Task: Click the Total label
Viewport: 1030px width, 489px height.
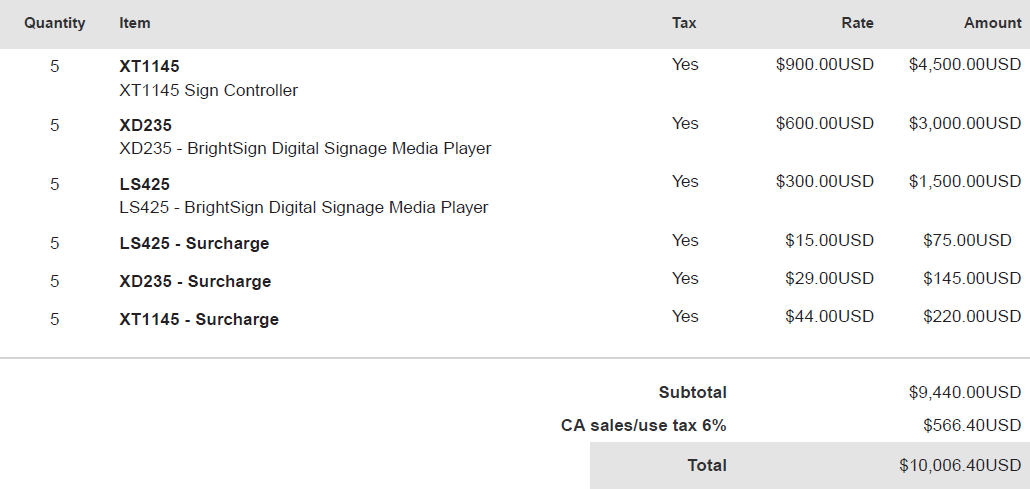Action: tap(706, 465)
